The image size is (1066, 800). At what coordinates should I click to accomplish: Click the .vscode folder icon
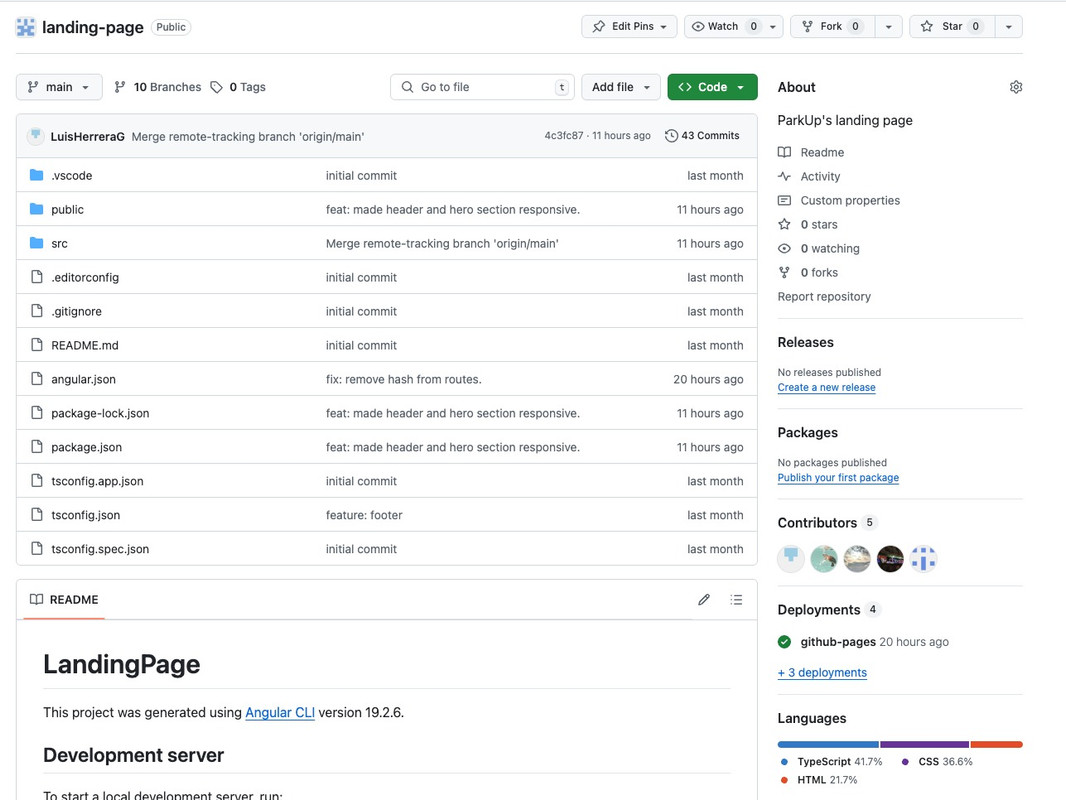[x=37, y=175]
